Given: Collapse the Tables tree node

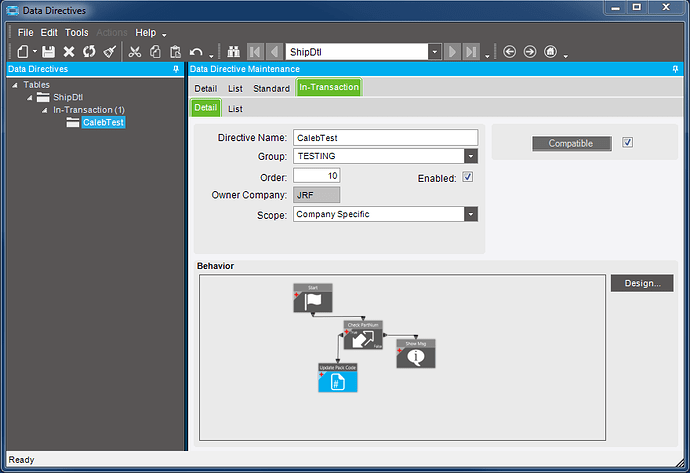Looking at the screenshot, I should [x=15, y=85].
